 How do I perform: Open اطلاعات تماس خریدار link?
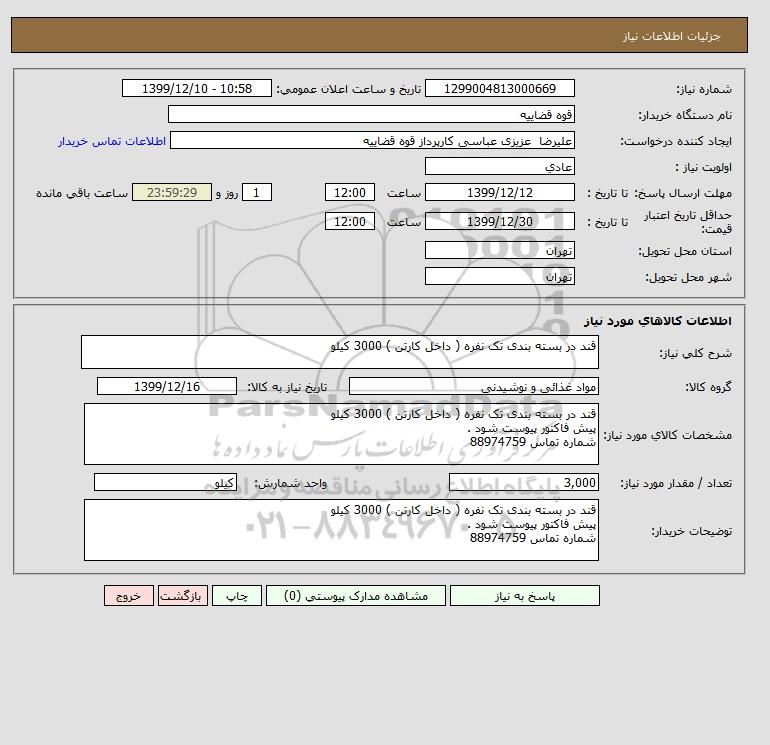coord(112,141)
